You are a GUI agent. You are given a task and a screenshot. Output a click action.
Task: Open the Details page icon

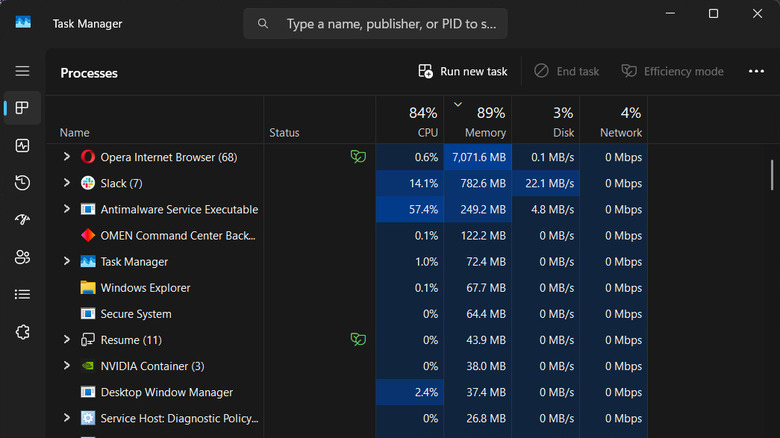coord(22,294)
